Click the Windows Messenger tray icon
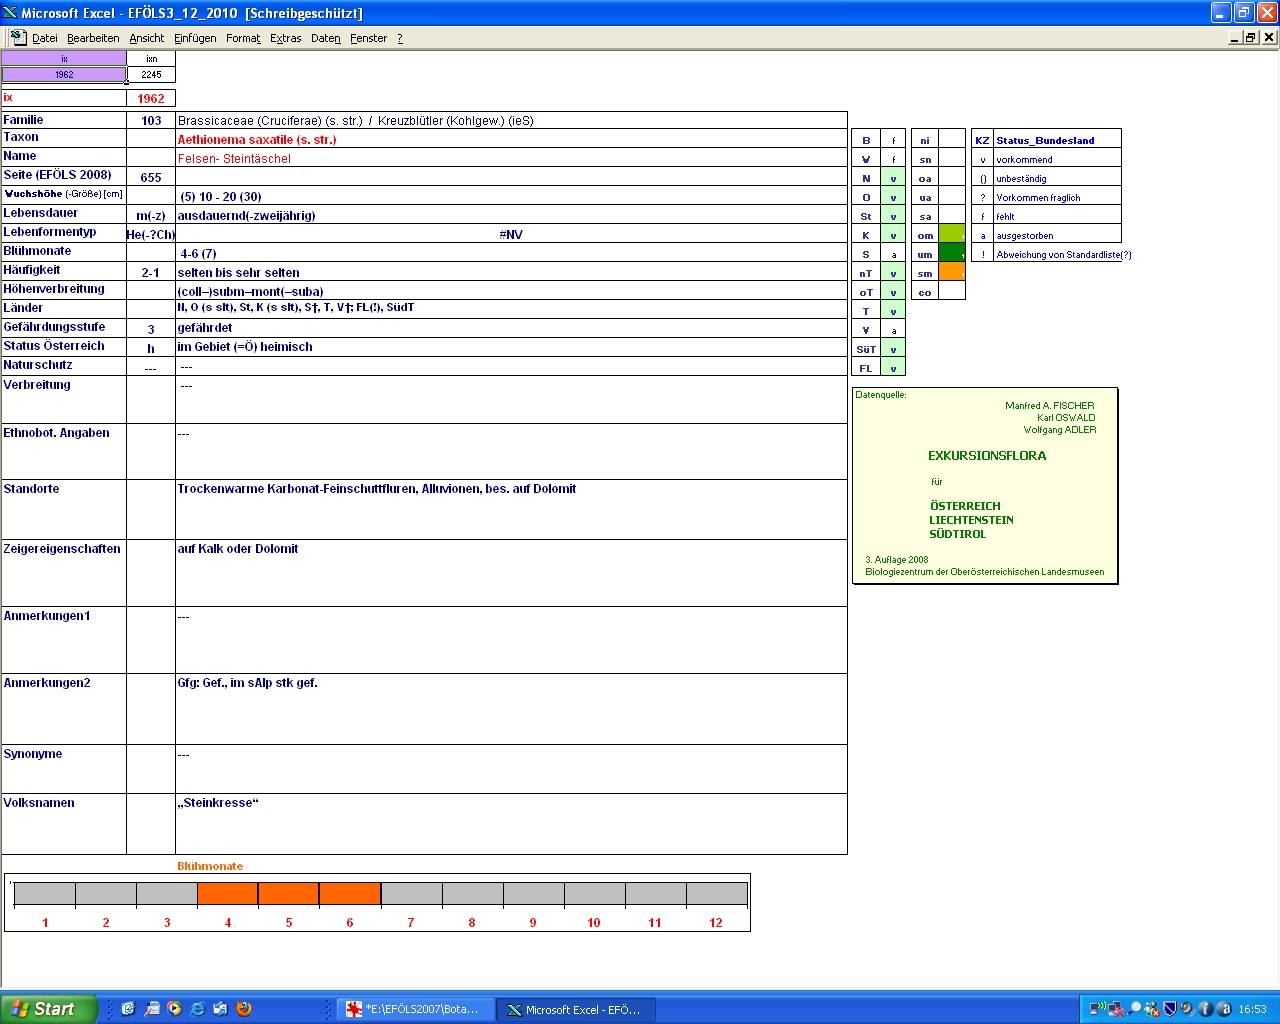 (1152, 1009)
